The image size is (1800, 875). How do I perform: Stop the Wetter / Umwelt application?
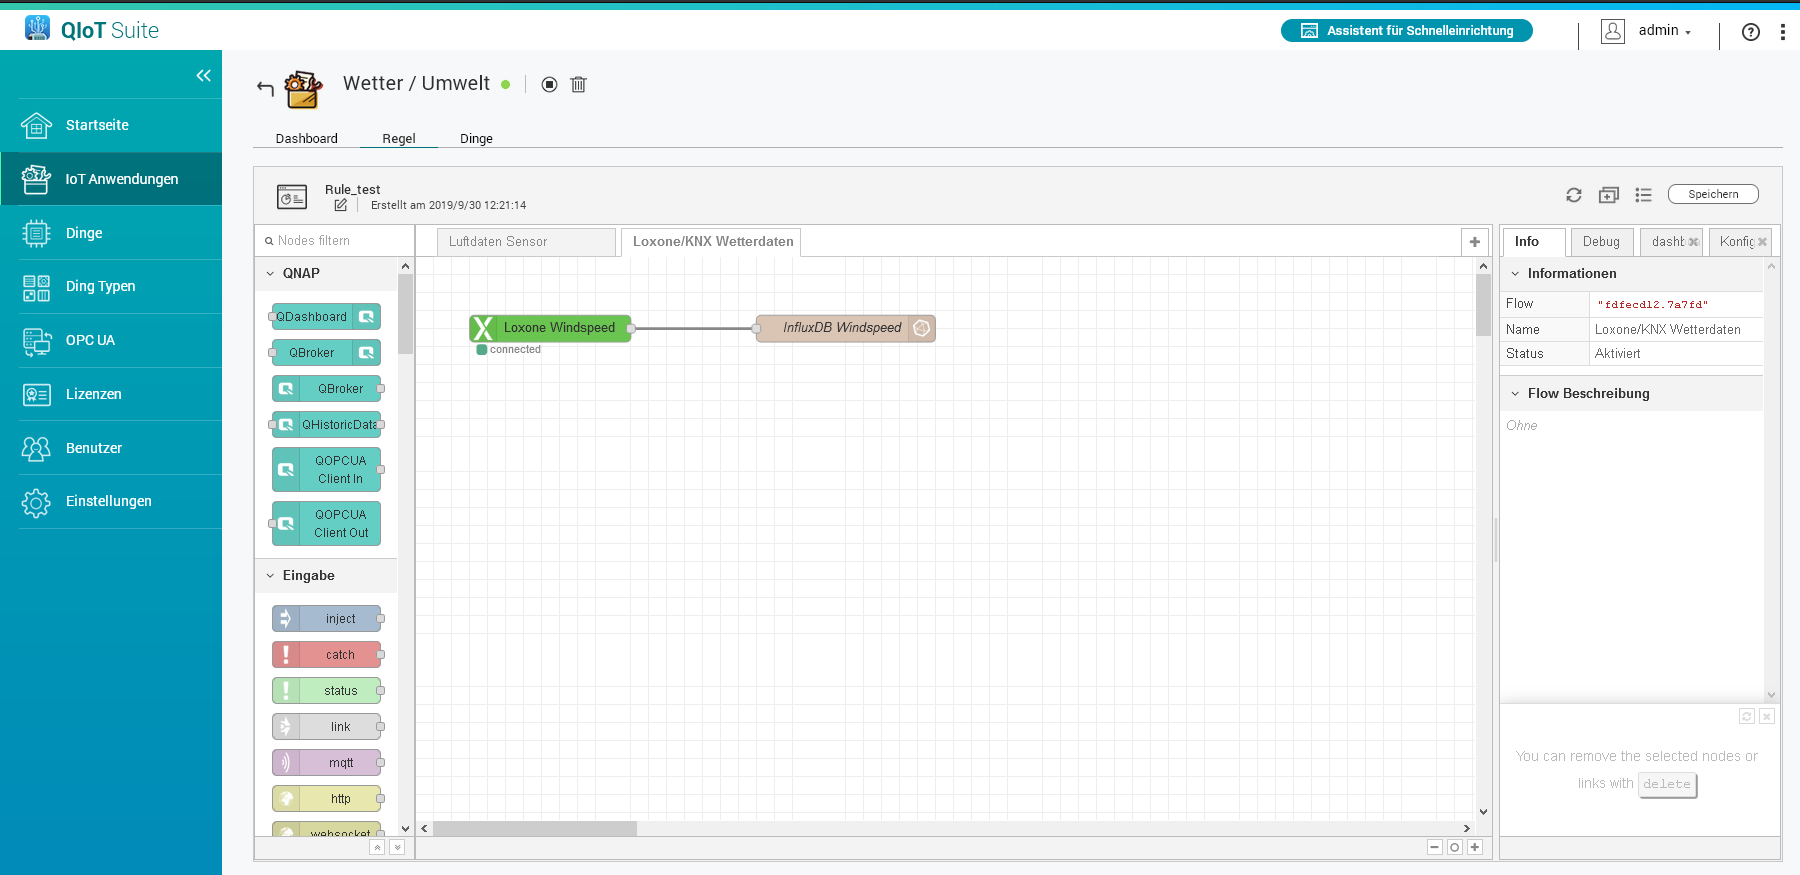click(x=549, y=85)
